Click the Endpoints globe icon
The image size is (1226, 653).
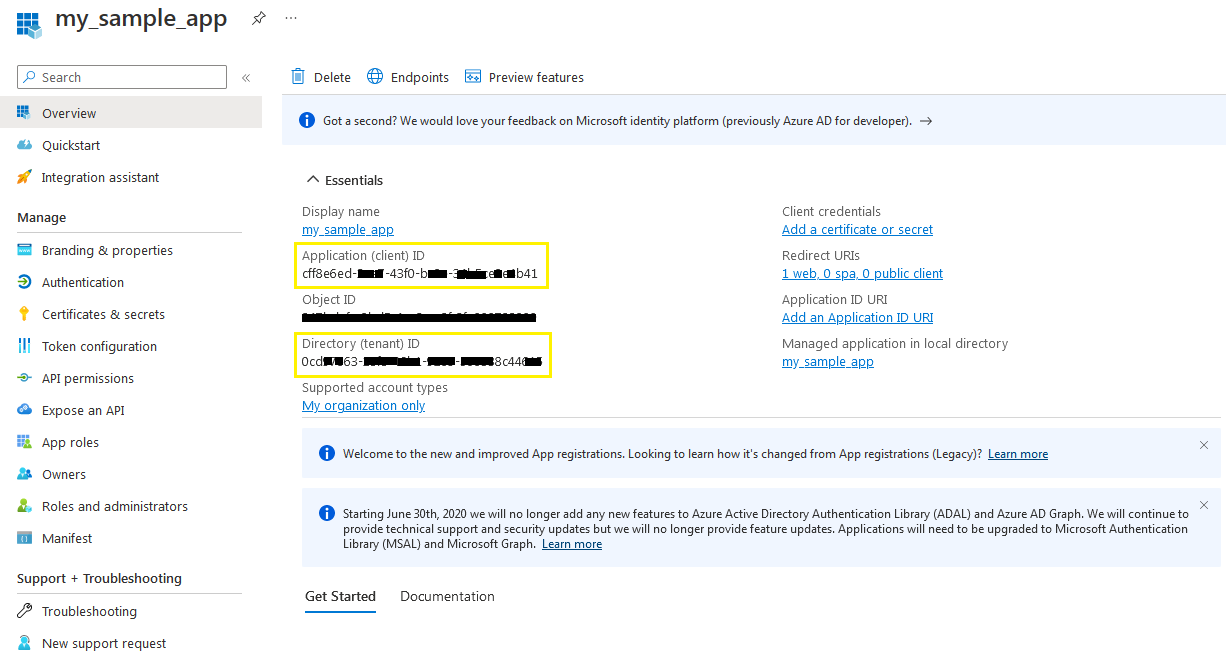point(375,77)
